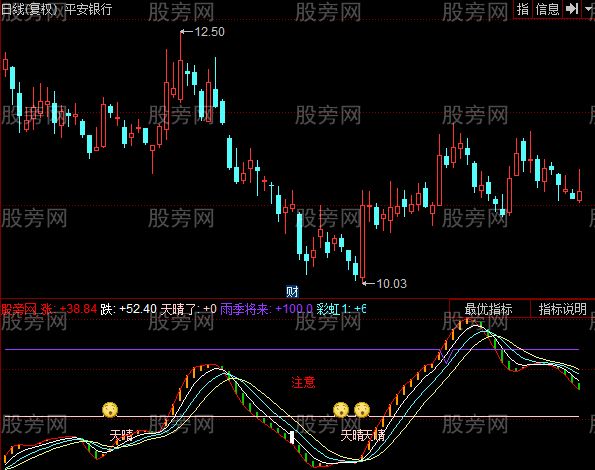The image size is (595, 470).
Task: Click the white bar marker on the indicator curve
Action: tap(292, 437)
